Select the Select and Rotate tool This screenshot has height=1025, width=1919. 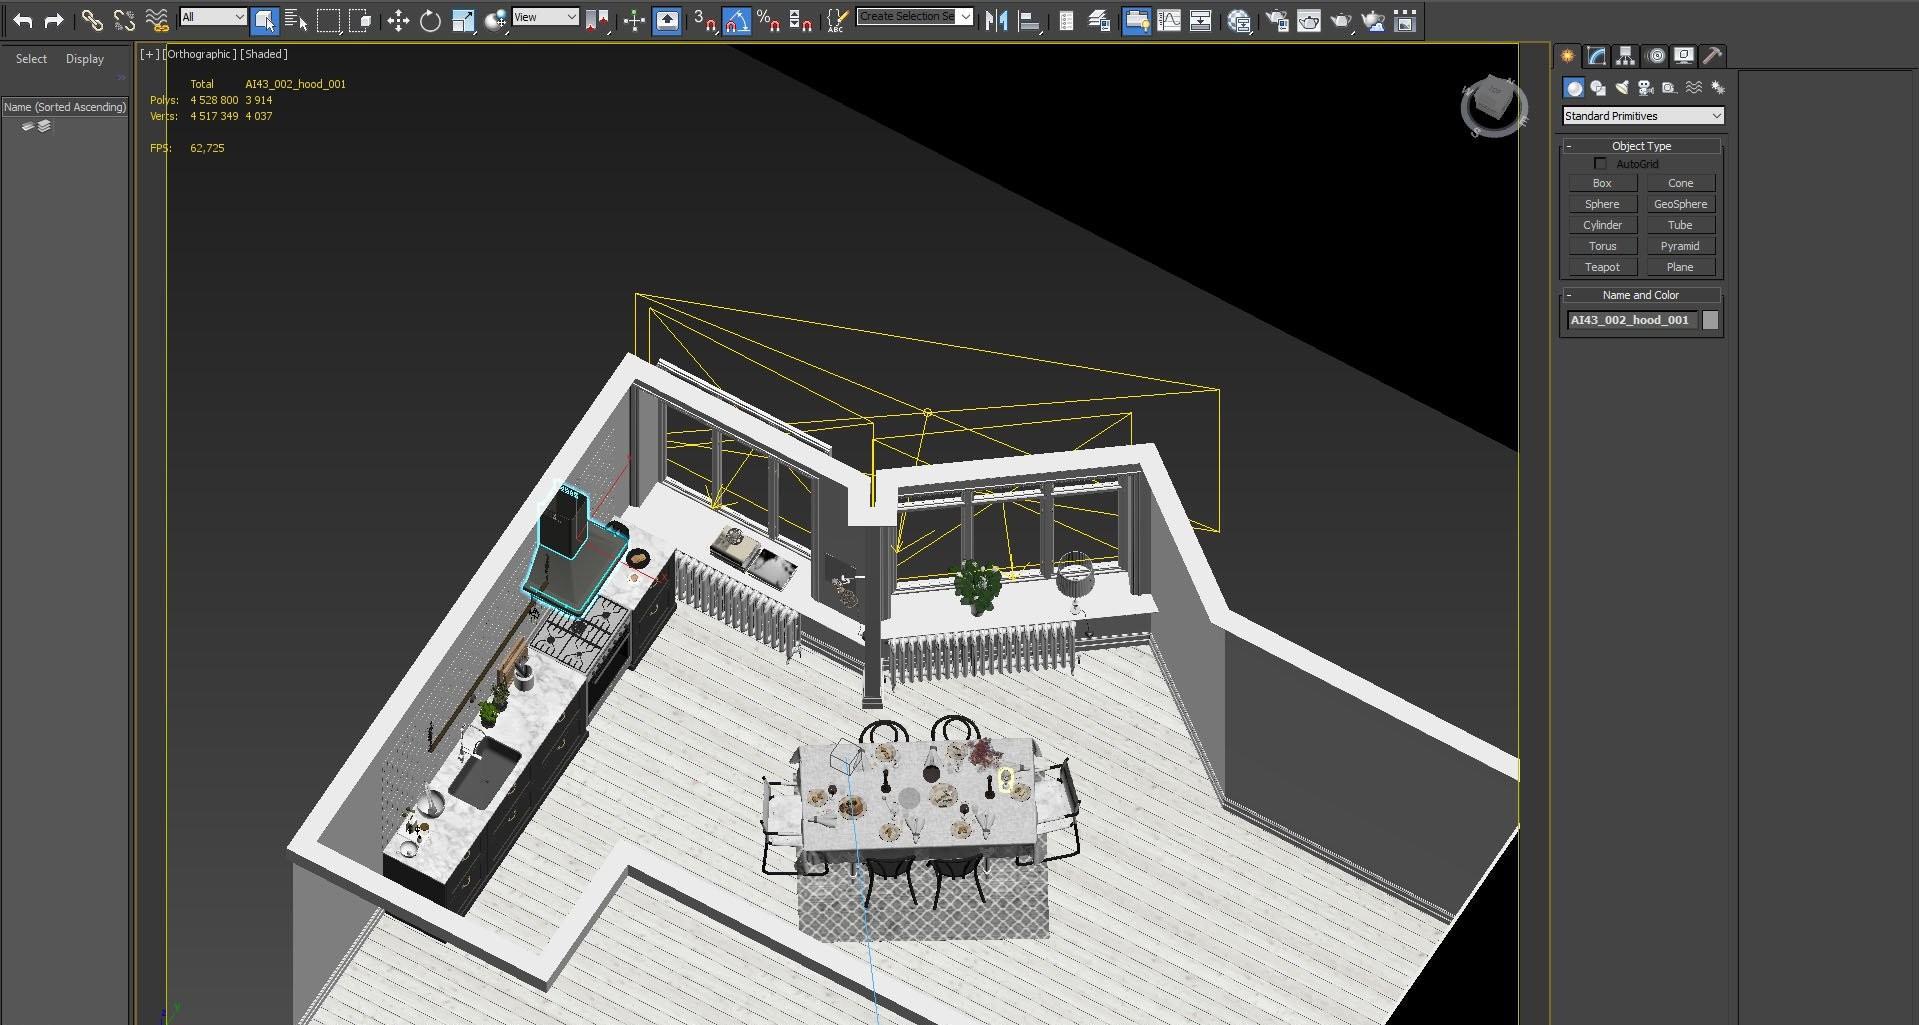pyautogui.click(x=430, y=20)
